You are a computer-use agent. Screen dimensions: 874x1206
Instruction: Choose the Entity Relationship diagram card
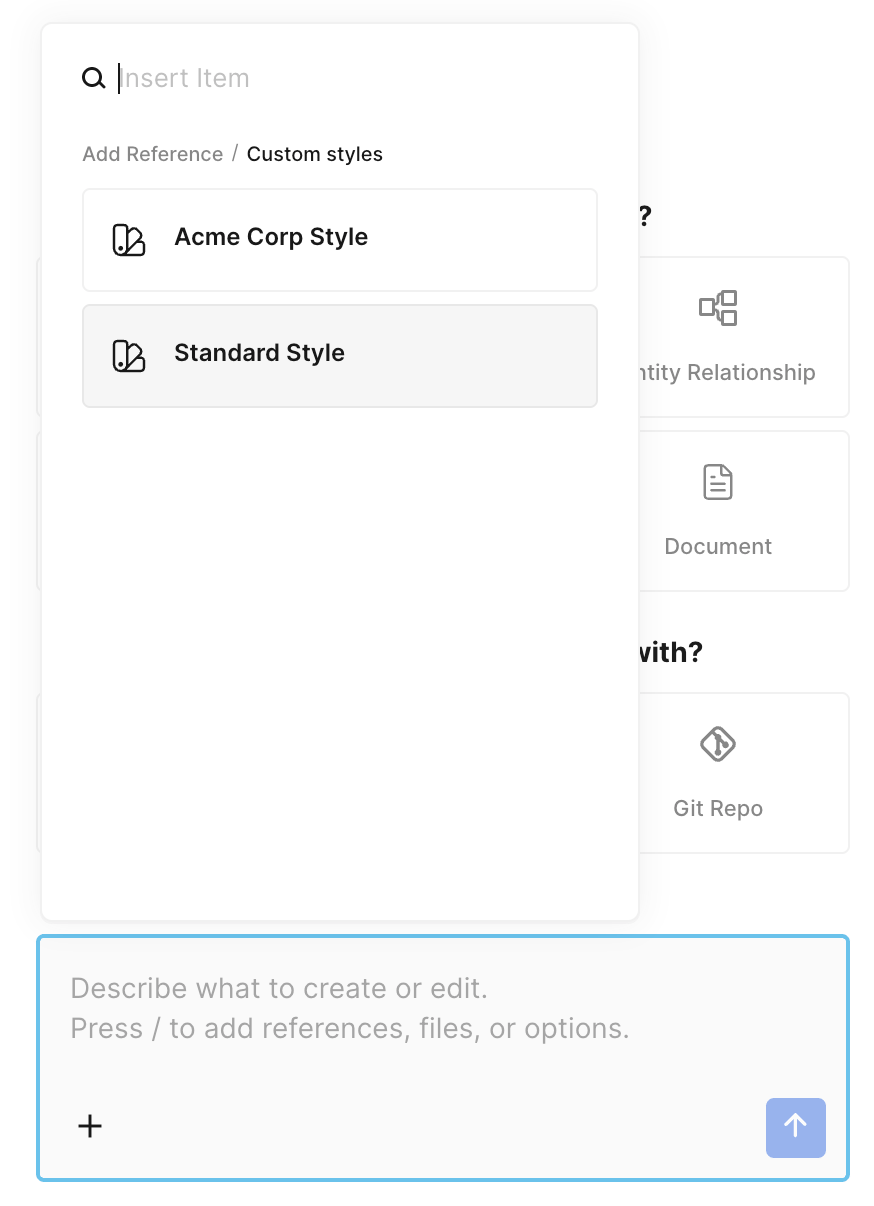pyautogui.click(x=743, y=337)
